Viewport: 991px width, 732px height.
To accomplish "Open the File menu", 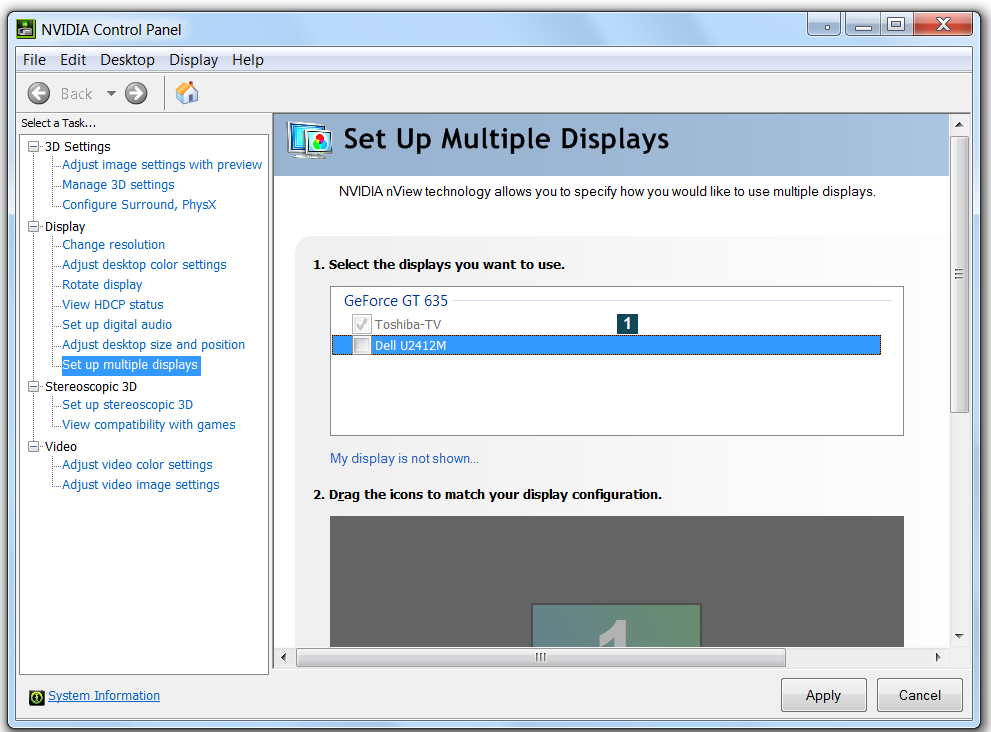I will click(x=34, y=60).
